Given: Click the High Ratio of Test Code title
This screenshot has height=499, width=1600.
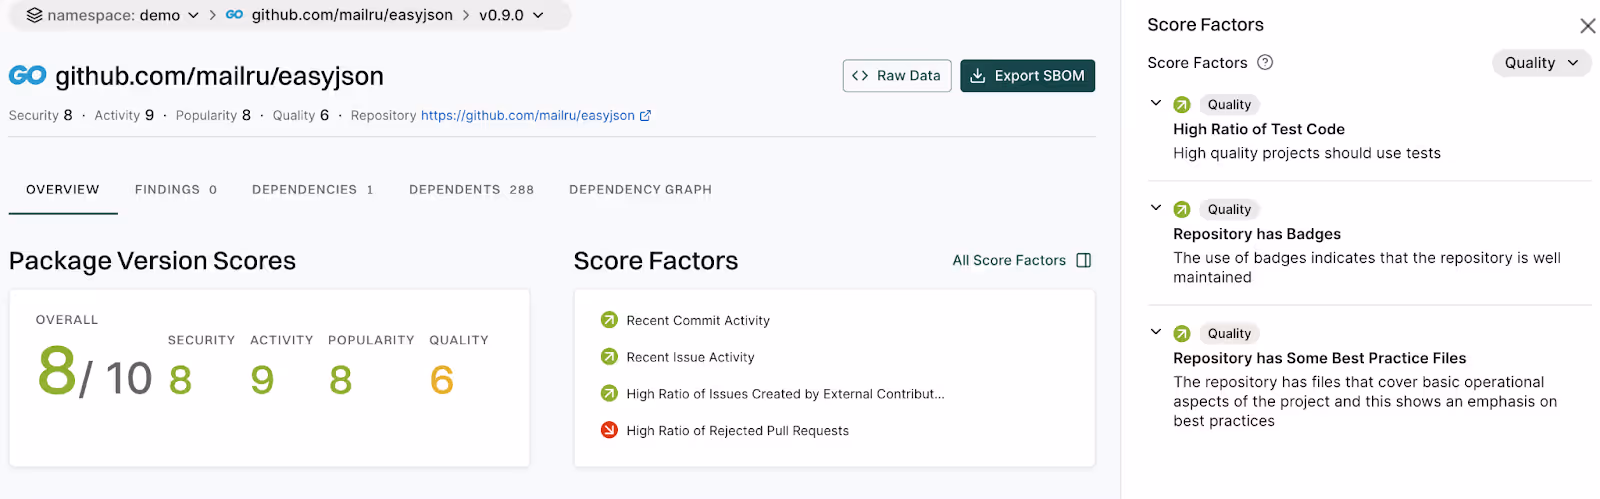Looking at the screenshot, I should (x=1259, y=129).
